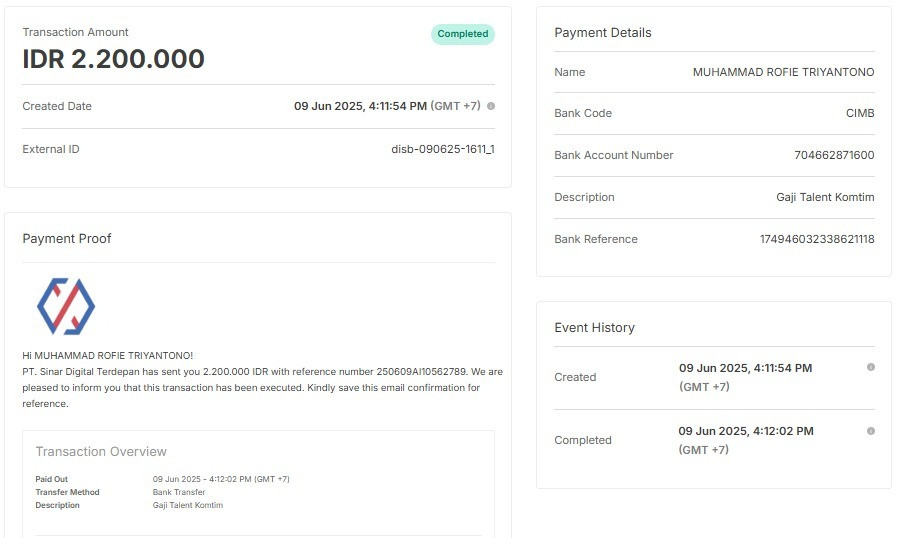Click the Transaction Overview heading
899x538 pixels.
pos(101,451)
